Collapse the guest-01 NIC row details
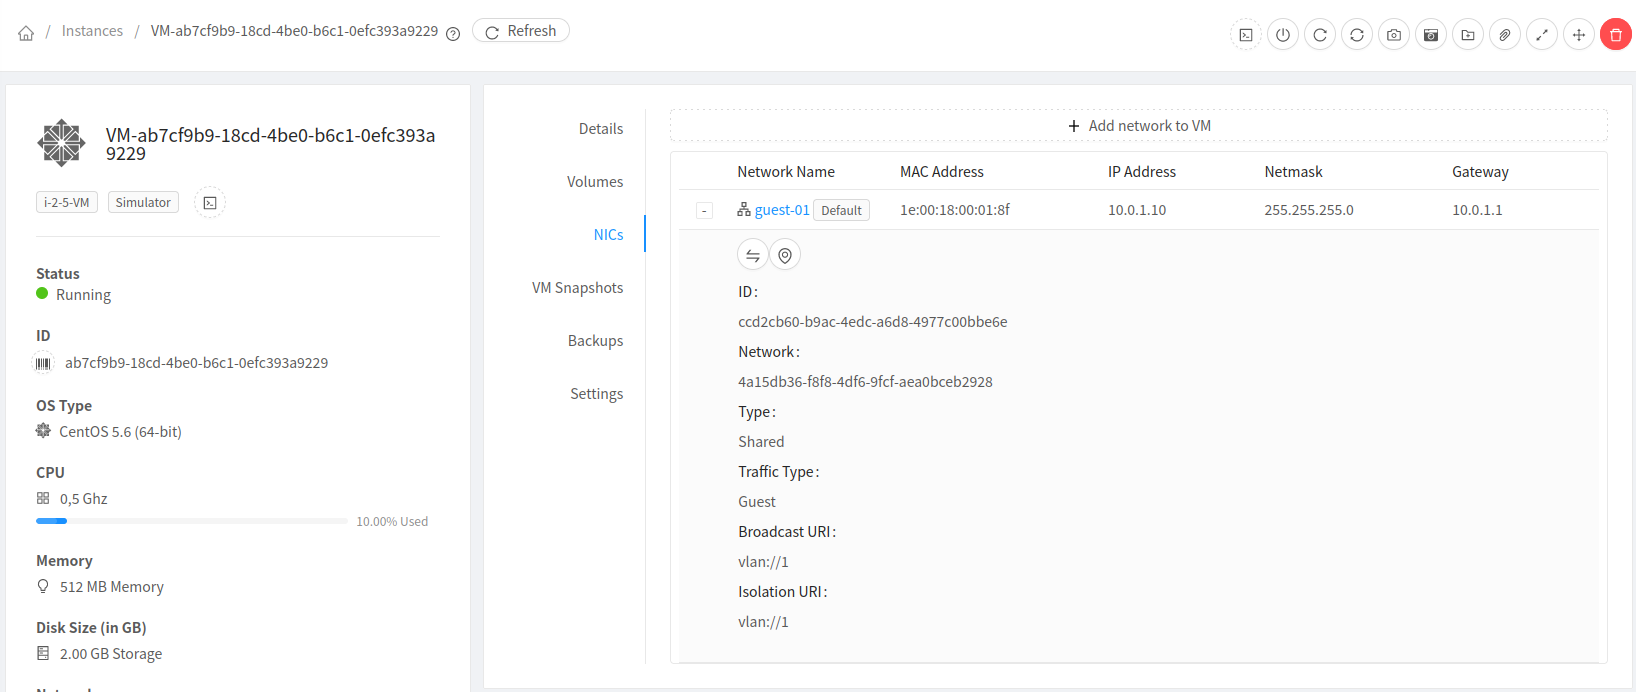 click(x=705, y=211)
